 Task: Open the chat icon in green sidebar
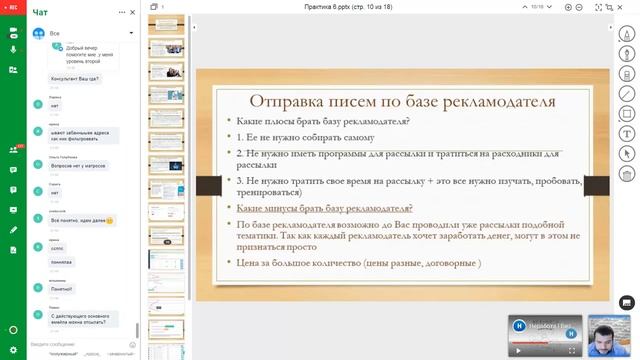pos(13,170)
